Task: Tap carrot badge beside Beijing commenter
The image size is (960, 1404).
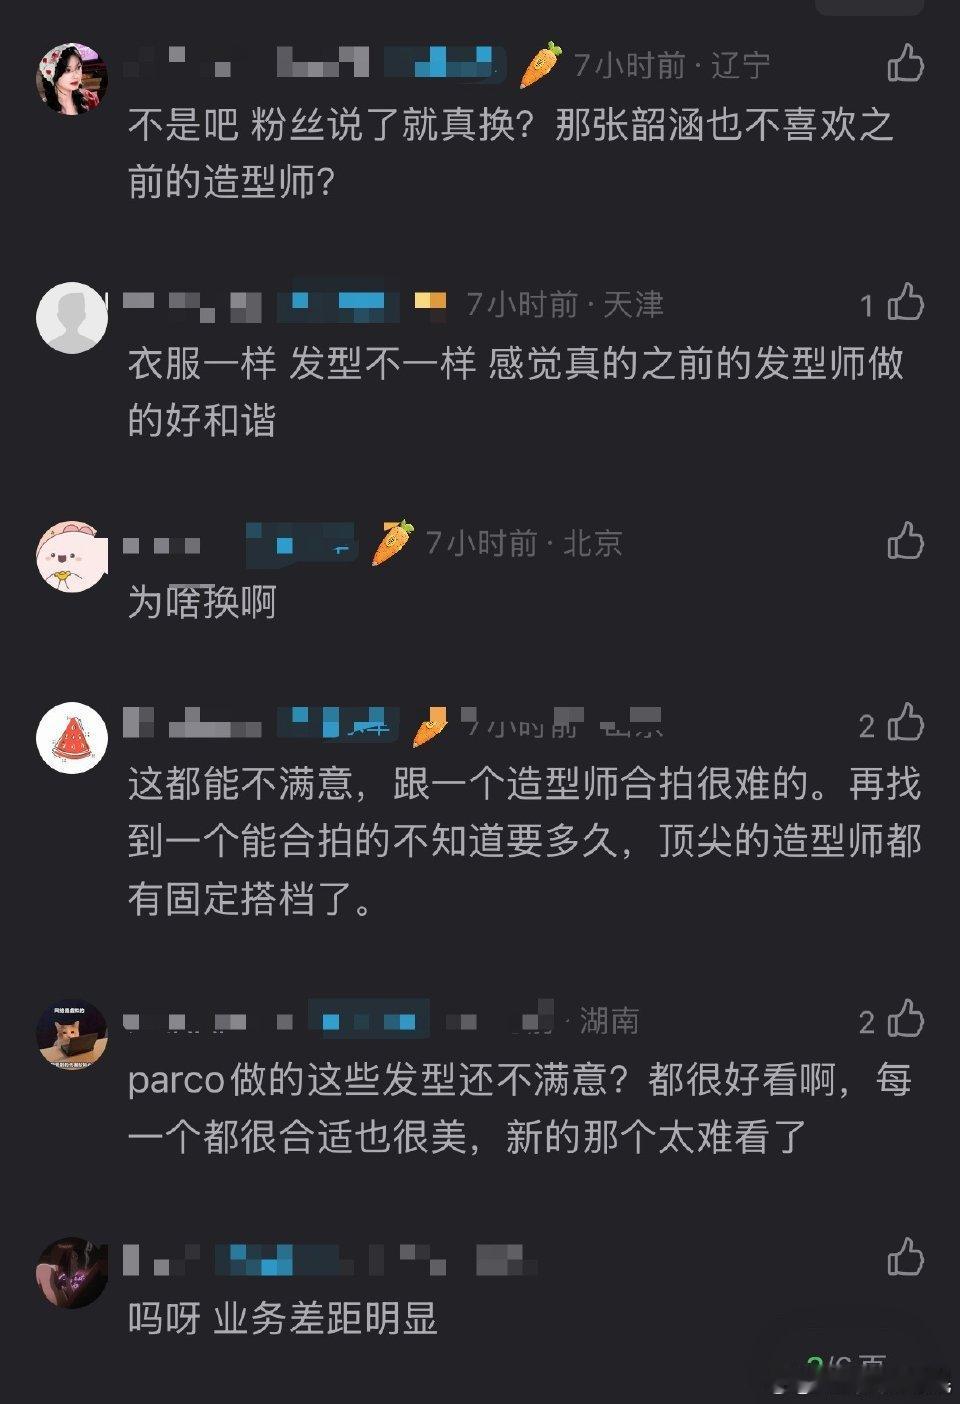Action: coord(393,543)
